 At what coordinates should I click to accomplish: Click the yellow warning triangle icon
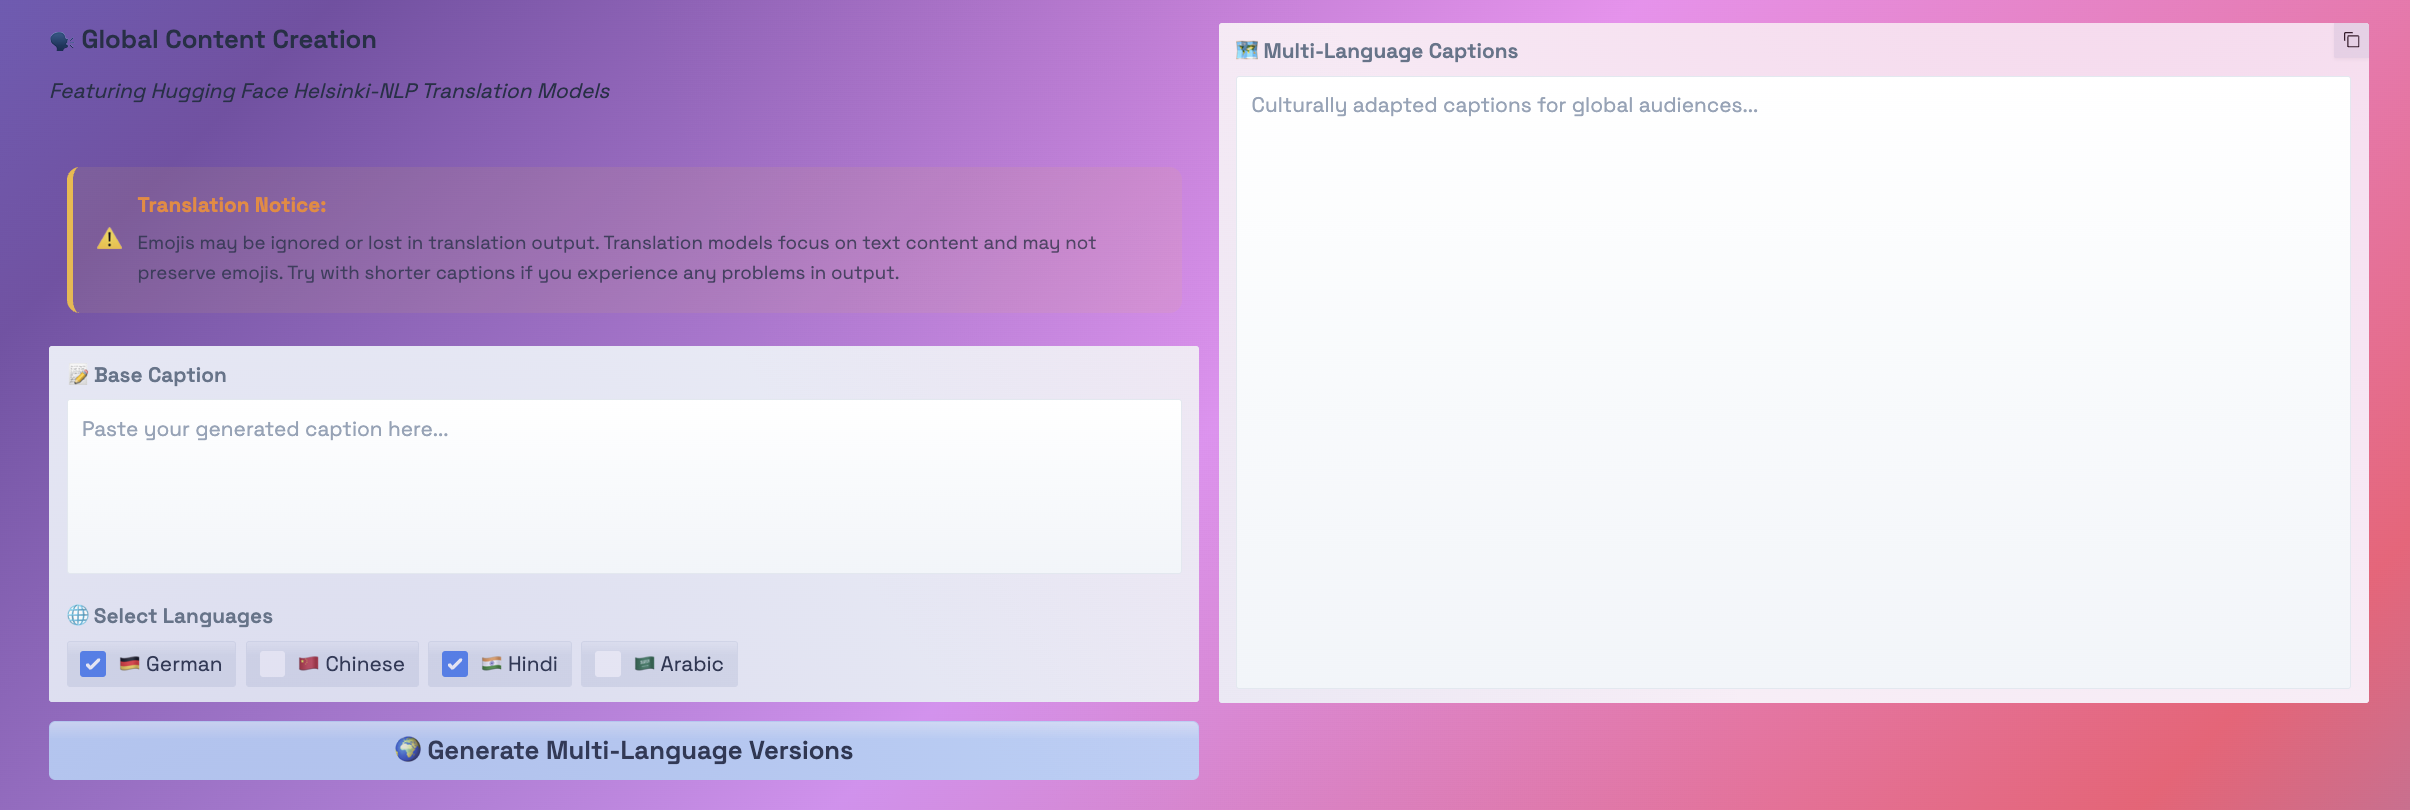pos(109,239)
